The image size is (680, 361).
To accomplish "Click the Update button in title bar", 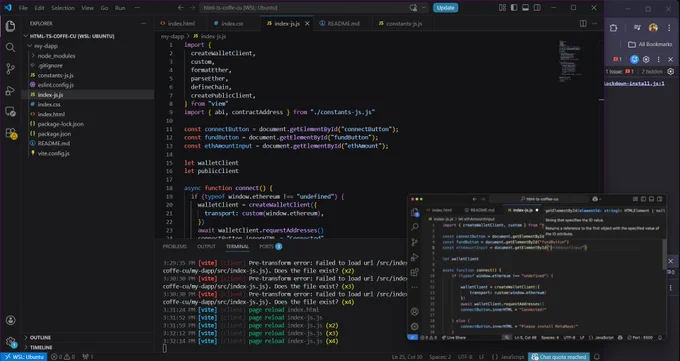I will 445,8.
